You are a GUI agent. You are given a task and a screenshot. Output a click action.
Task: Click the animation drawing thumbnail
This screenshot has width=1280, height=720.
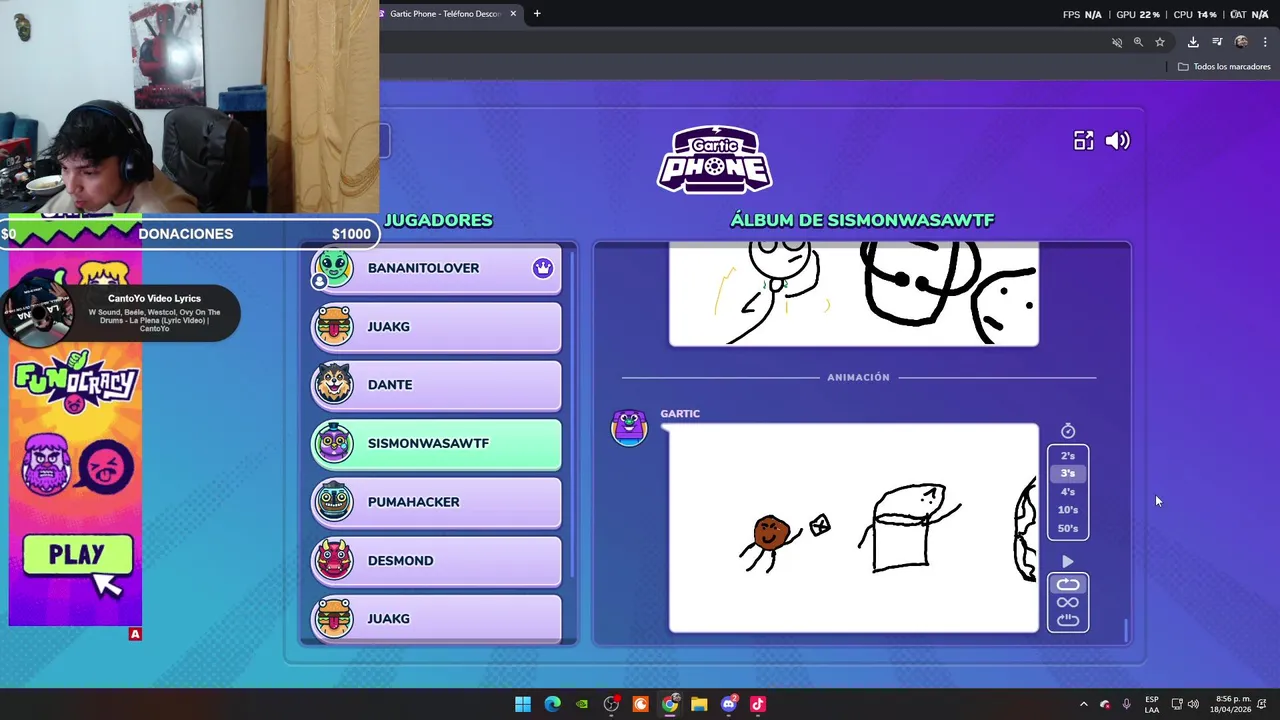[854, 528]
